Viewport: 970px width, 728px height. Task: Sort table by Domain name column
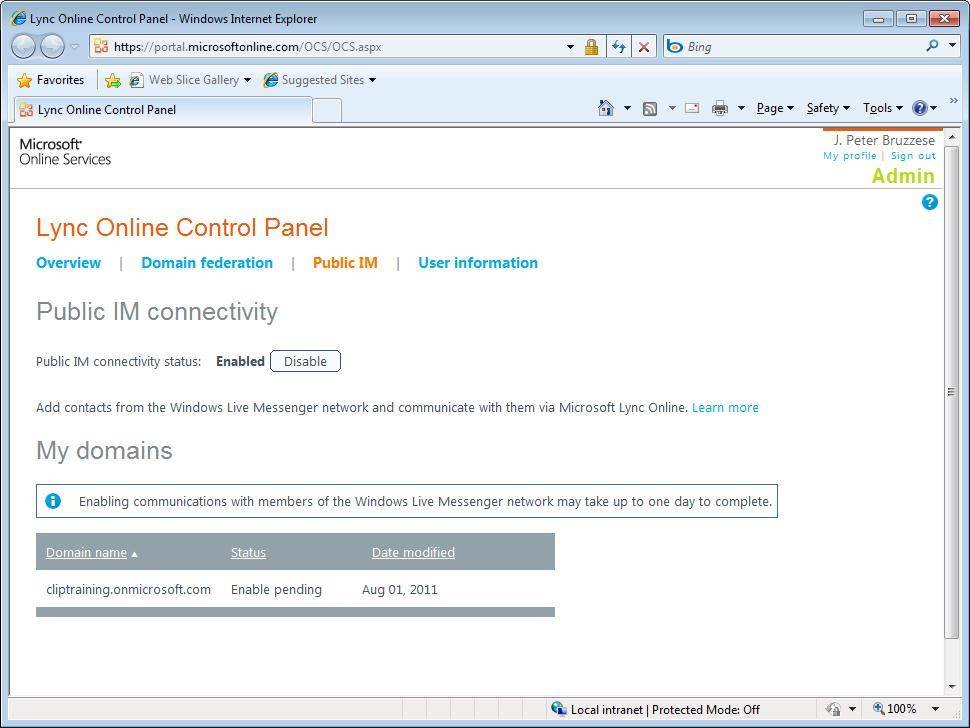(86, 552)
